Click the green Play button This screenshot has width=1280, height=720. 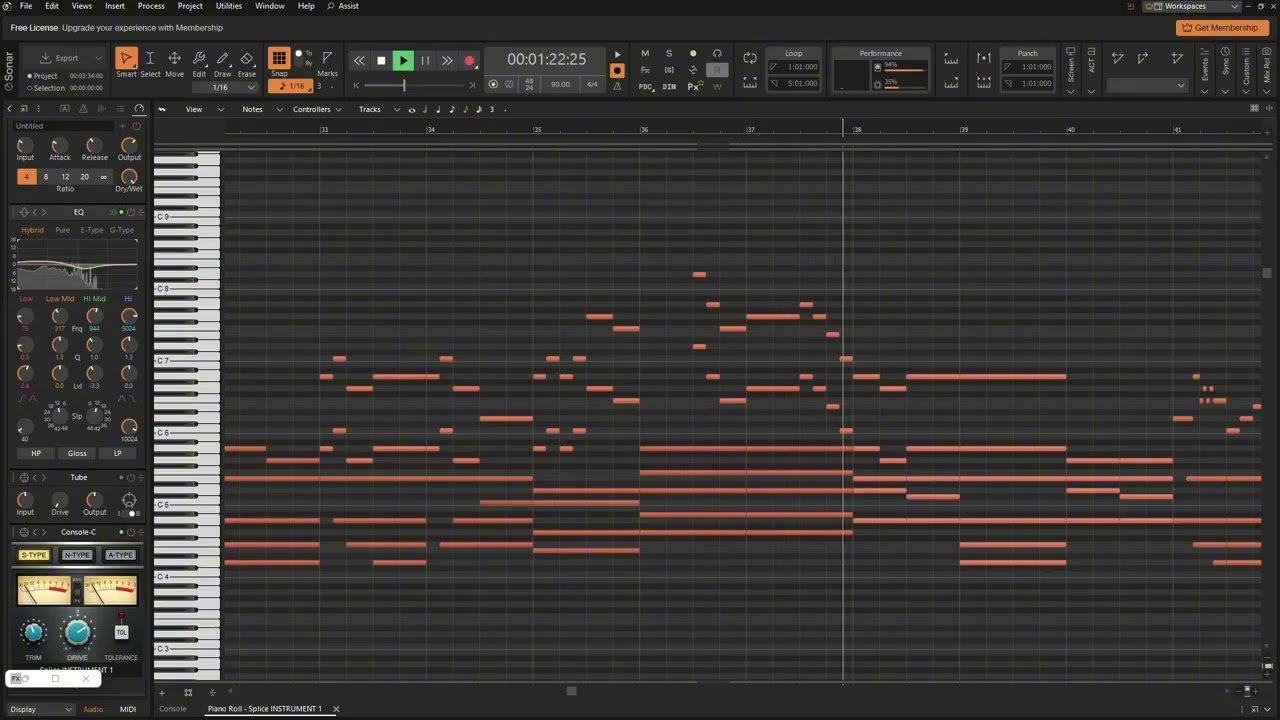[x=403, y=61]
